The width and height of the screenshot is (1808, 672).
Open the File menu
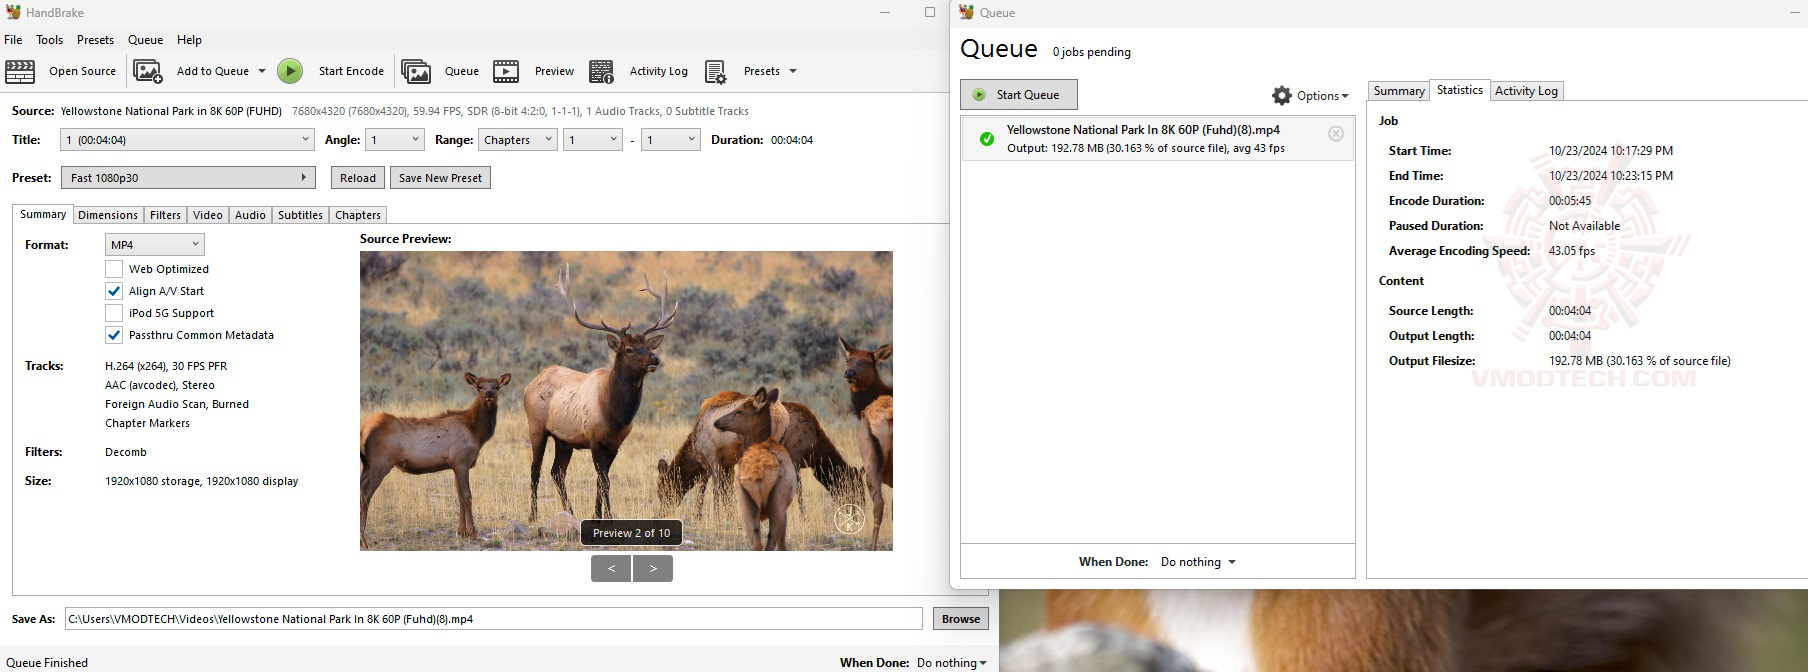pyautogui.click(x=13, y=40)
